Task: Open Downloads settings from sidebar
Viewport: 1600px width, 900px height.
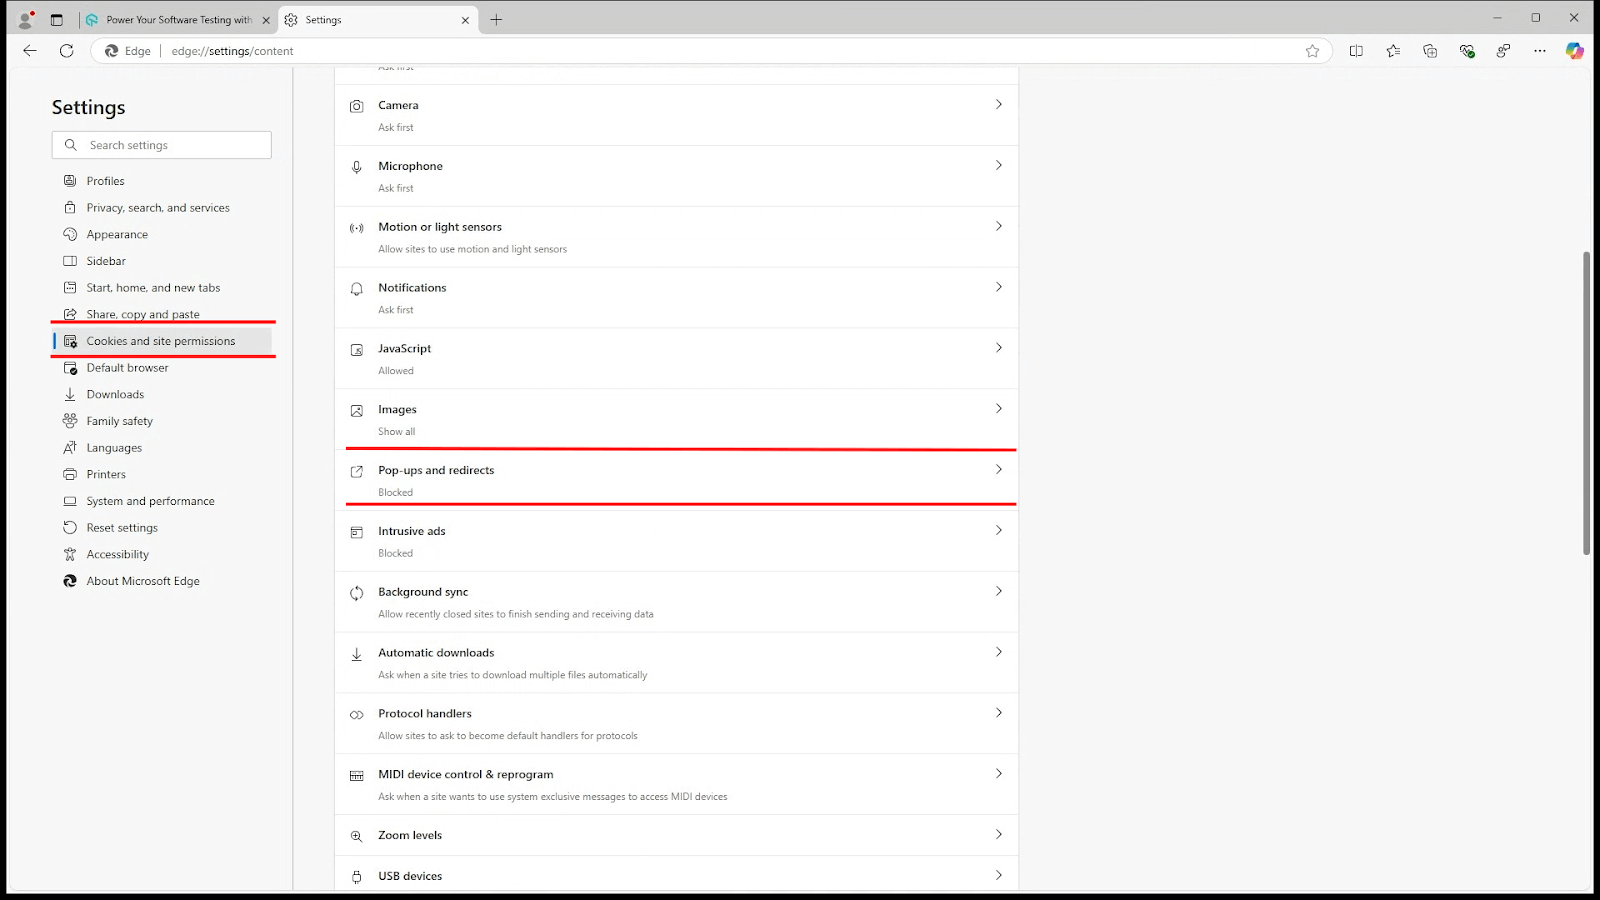Action: point(116,394)
